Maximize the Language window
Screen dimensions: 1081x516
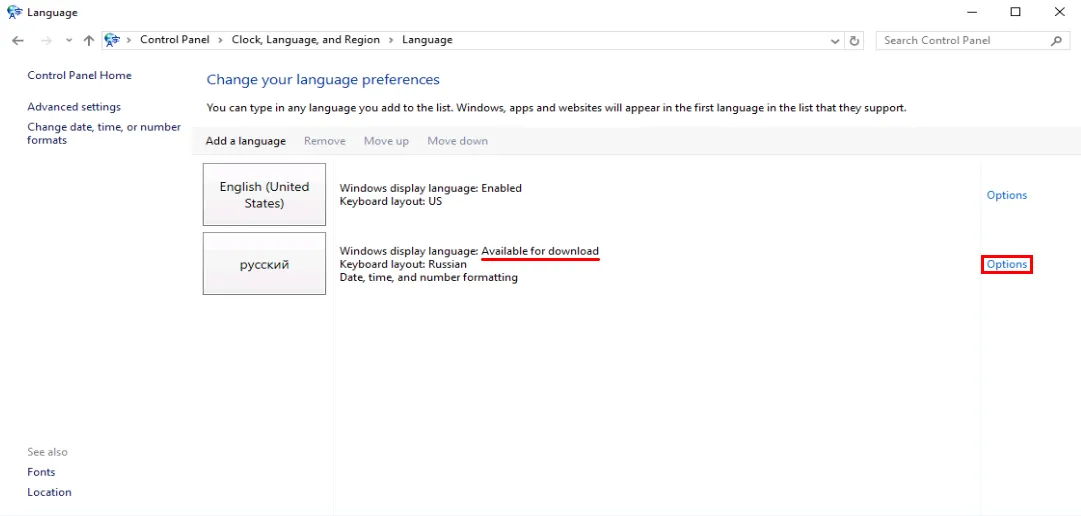coord(1015,12)
